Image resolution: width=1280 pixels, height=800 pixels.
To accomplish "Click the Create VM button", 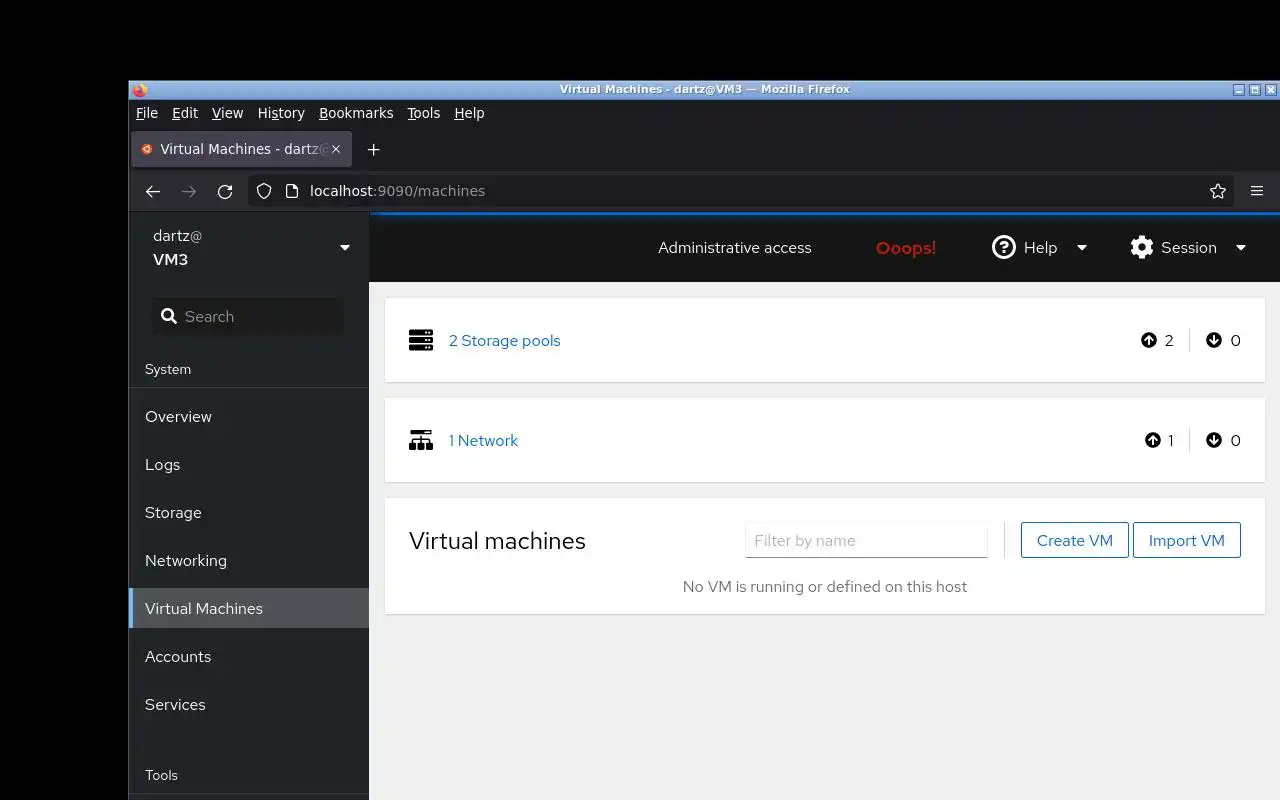I will (1075, 540).
